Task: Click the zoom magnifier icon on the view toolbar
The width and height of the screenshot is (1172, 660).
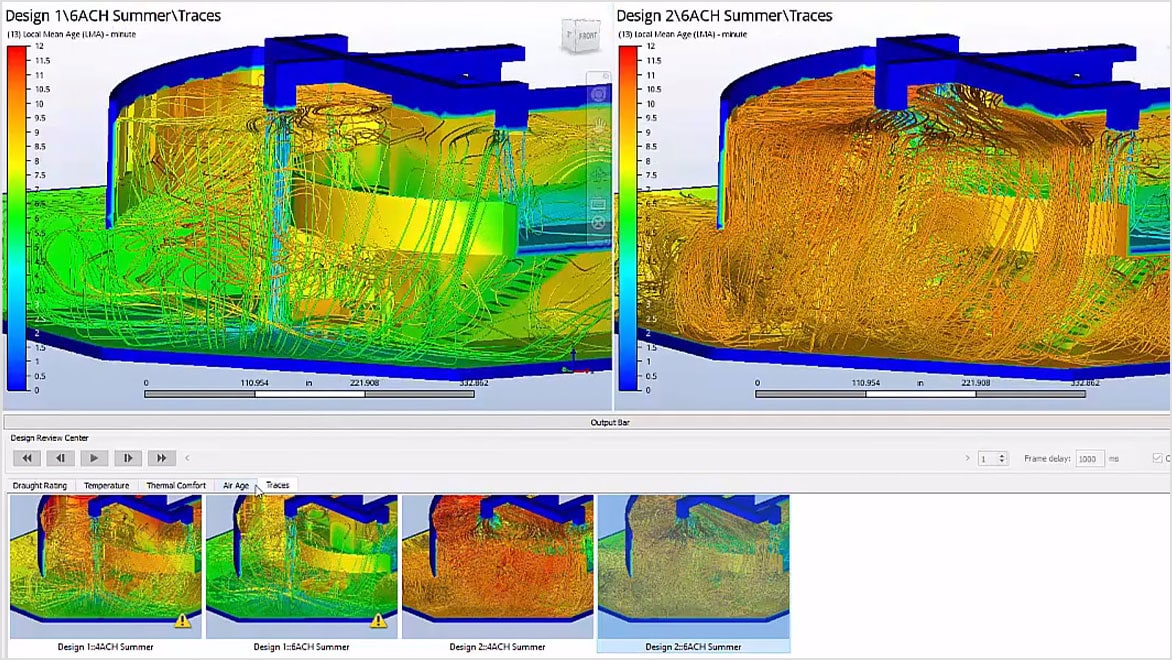Action: (605, 75)
